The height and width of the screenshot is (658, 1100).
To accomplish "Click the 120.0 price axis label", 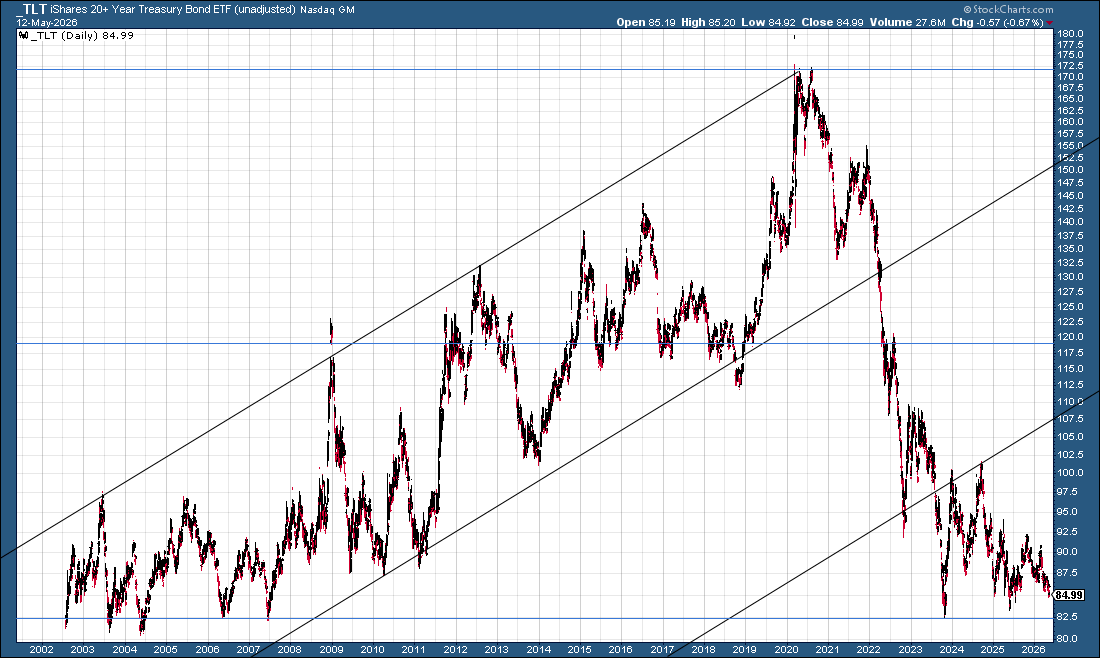I will pyautogui.click(x=1071, y=337).
